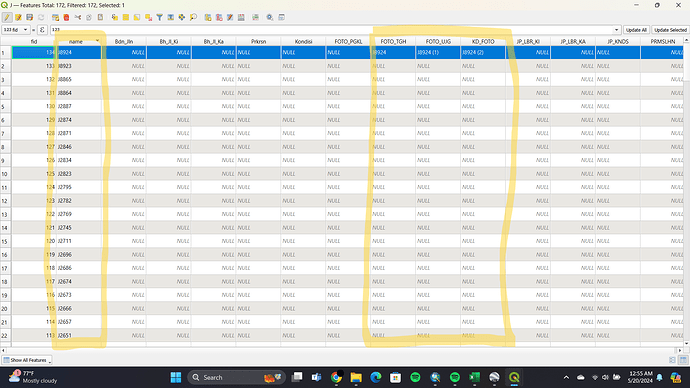Click the KD_FOTO column header
690x388 pixels.
483,41
